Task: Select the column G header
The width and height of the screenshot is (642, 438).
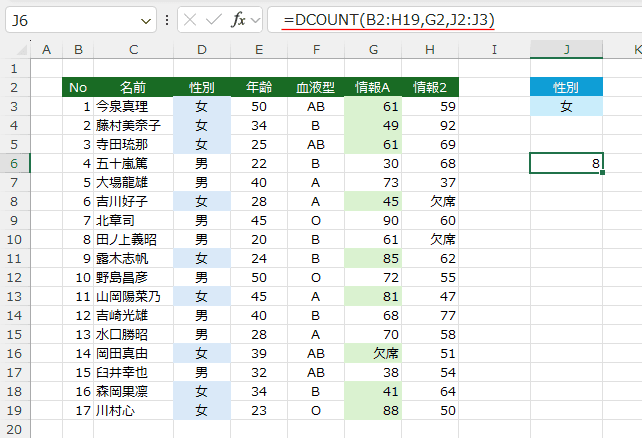Action: [373, 49]
